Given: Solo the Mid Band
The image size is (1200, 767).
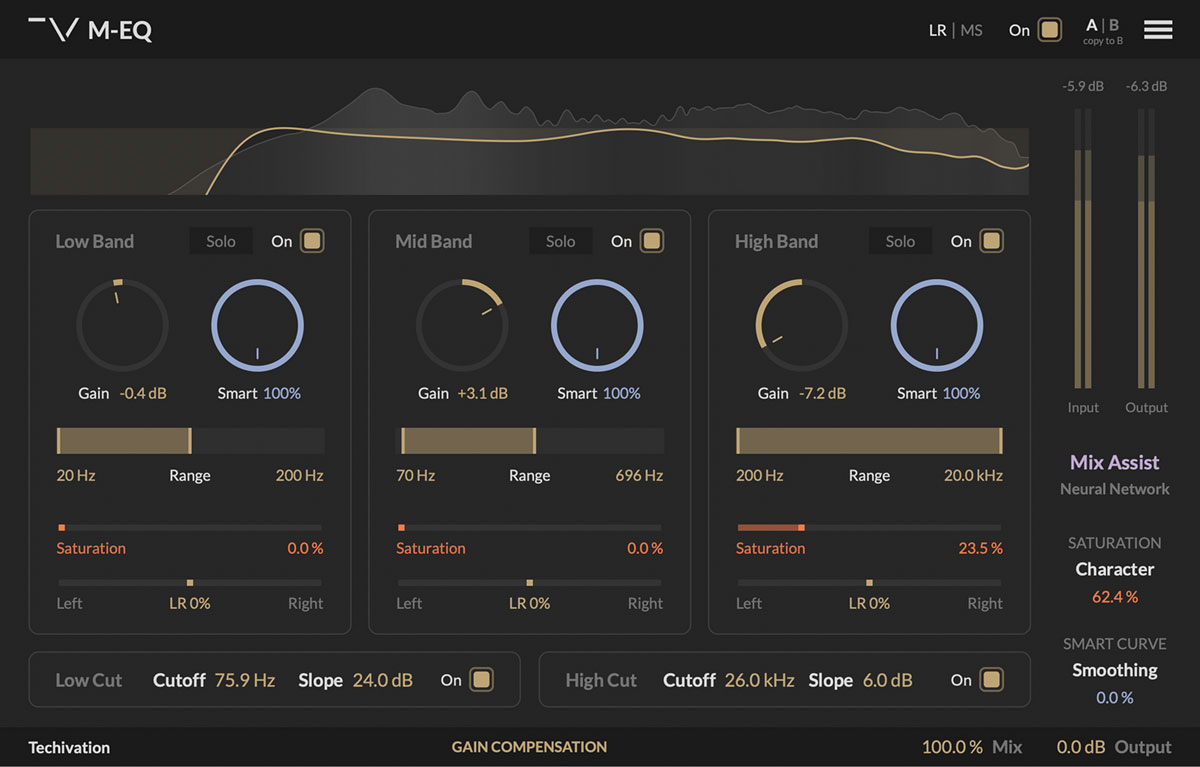Looking at the screenshot, I should [x=560, y=241].
